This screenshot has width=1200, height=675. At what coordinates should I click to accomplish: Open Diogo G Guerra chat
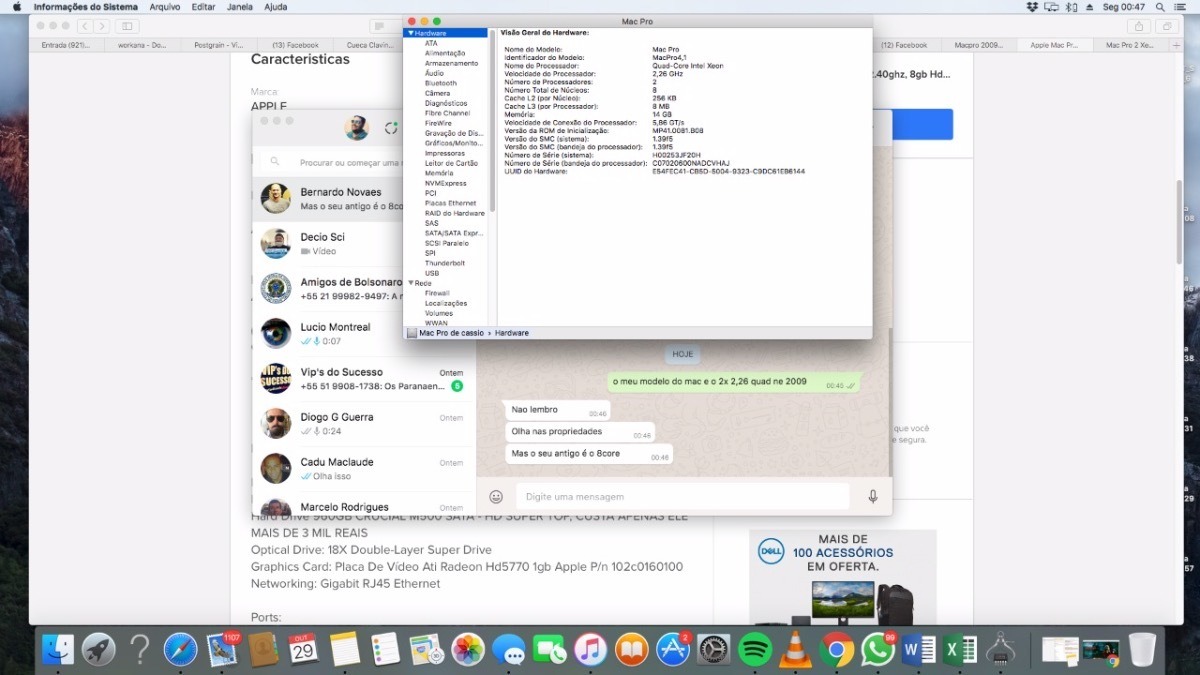364,424
